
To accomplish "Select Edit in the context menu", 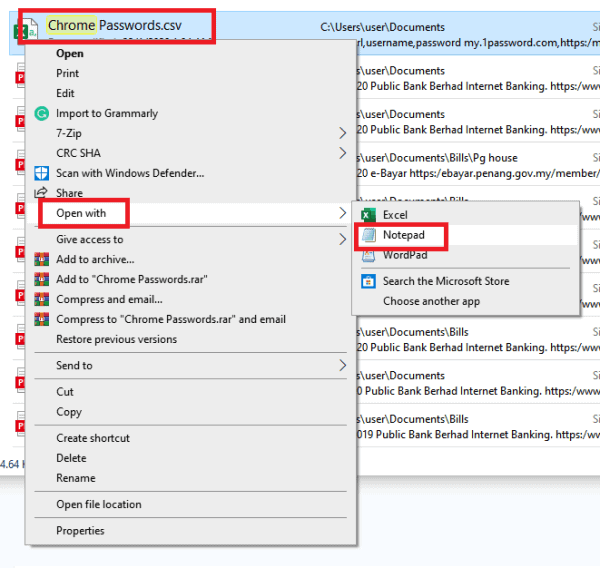I will (65, 93).
